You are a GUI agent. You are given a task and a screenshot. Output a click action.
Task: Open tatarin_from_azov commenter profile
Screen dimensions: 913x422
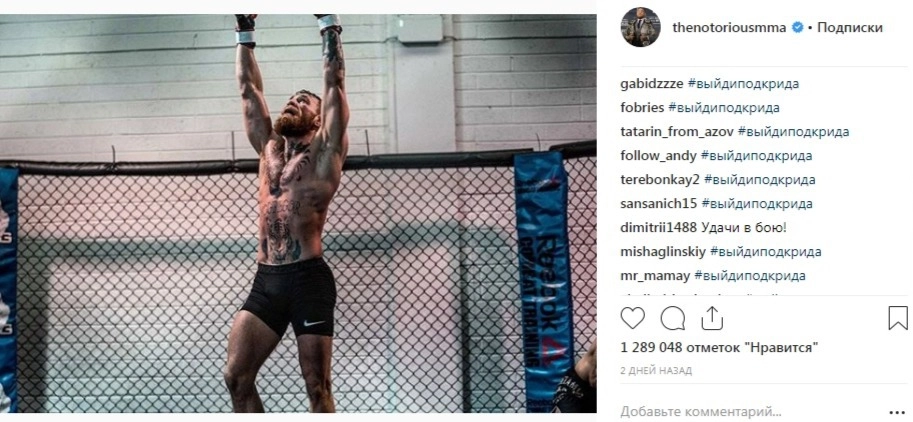pos(677,132)
